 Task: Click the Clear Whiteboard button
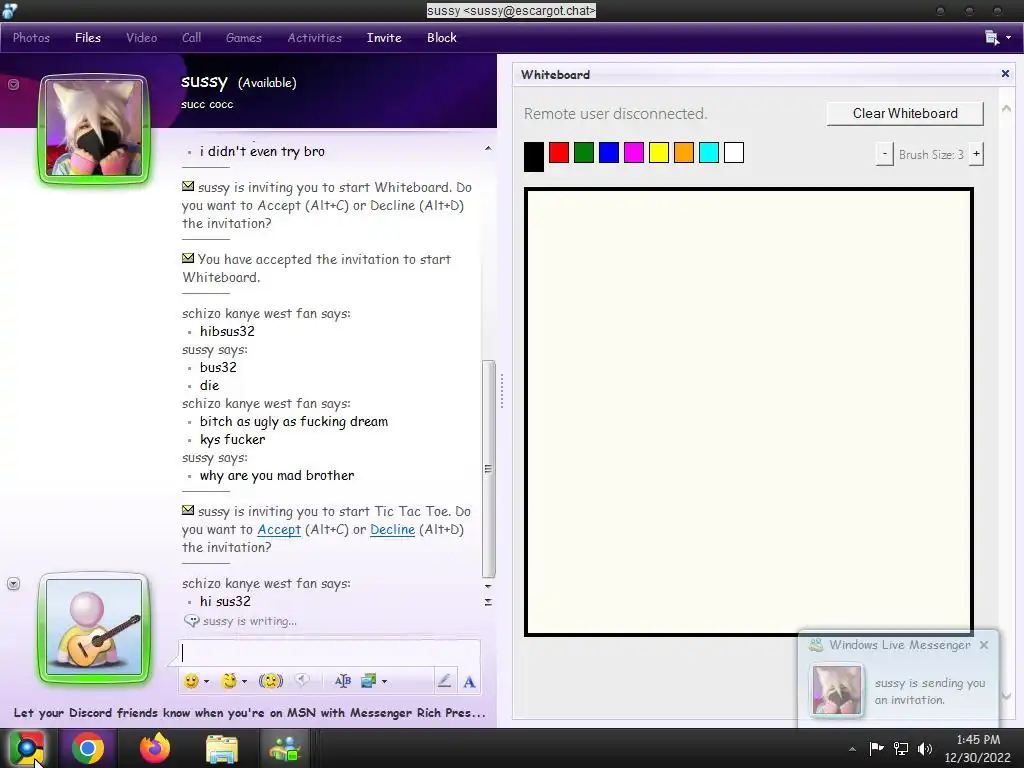[905, 114]
